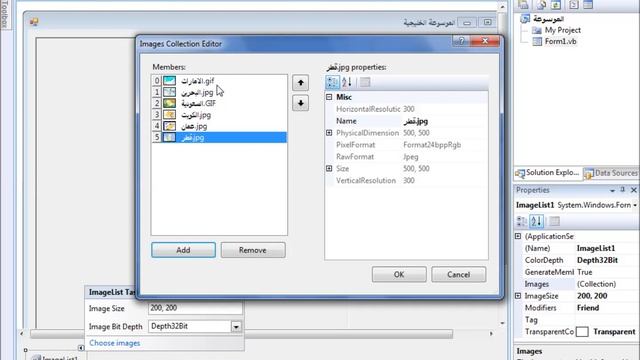The image size is (640, 360).
Task: Move selected image up in Members list
Action: coord(300,82)
